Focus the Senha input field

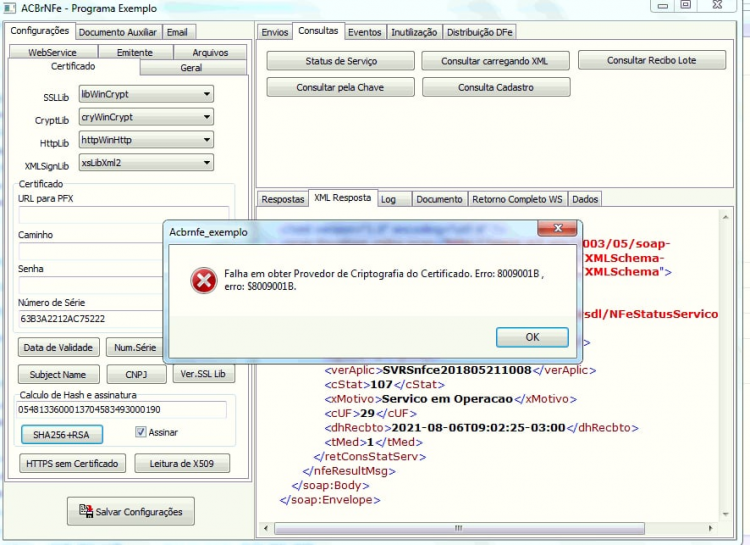(x=91, y=285)
